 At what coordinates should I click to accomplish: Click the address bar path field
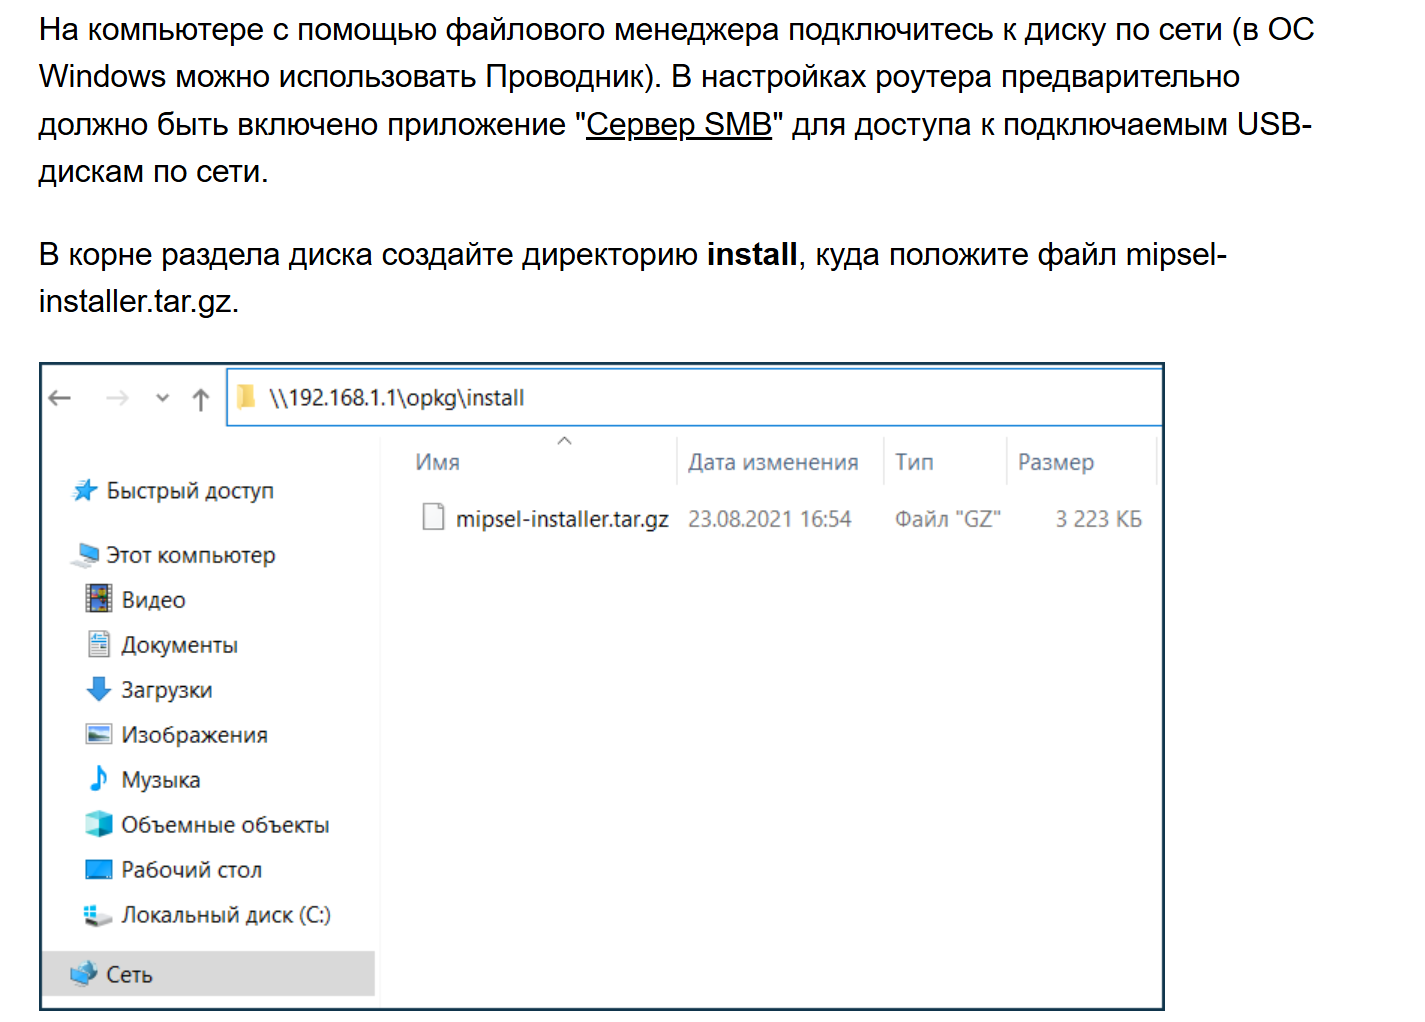700,398
